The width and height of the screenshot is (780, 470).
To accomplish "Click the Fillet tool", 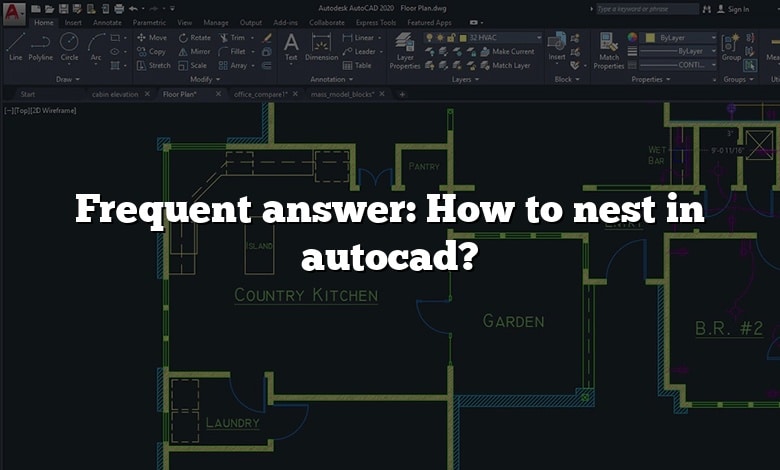I will [232, 51].
